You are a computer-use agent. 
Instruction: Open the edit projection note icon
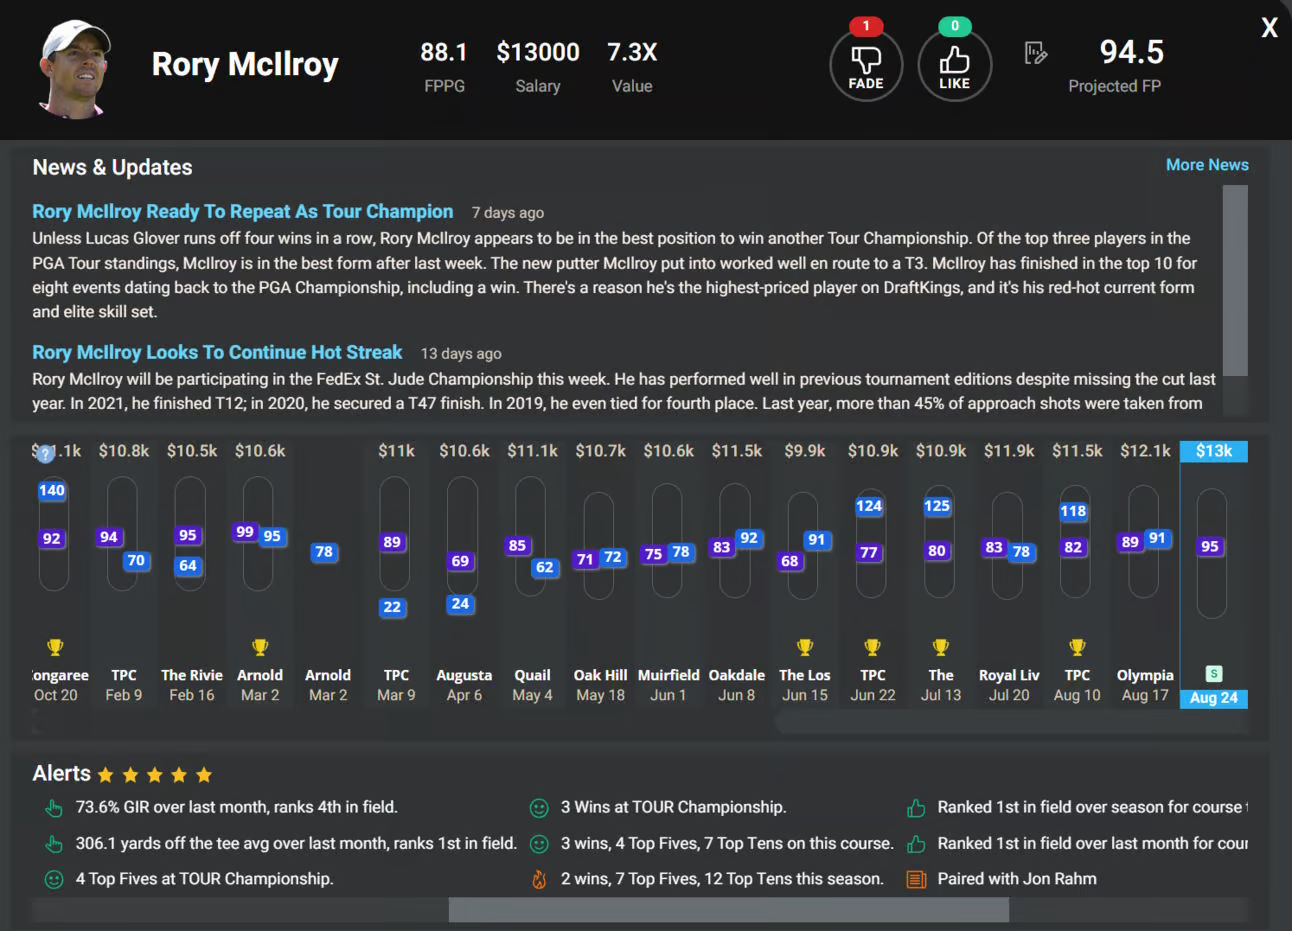1036,53
